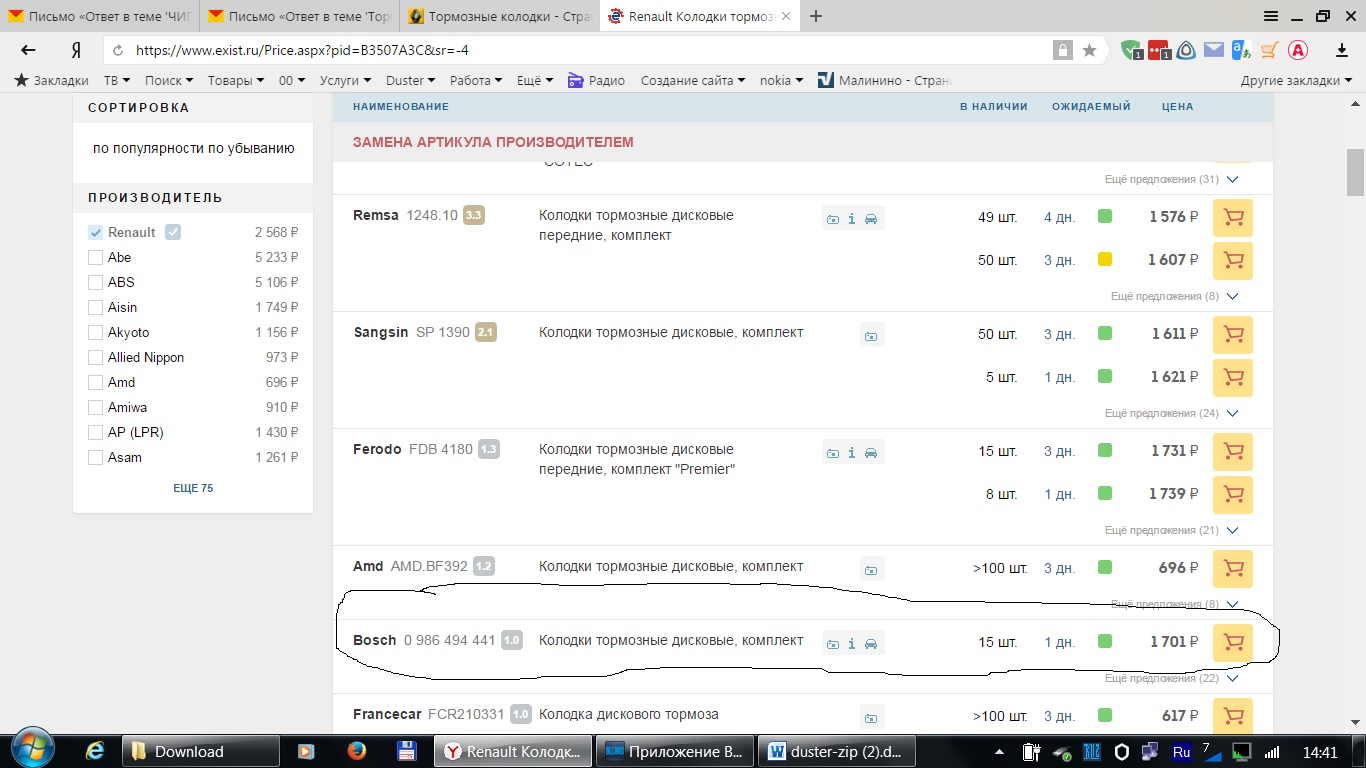Check the AP (LPR) manufacturer filter
The width and height of the screenshot is (1366, 768).
click(x=96, y=432)
